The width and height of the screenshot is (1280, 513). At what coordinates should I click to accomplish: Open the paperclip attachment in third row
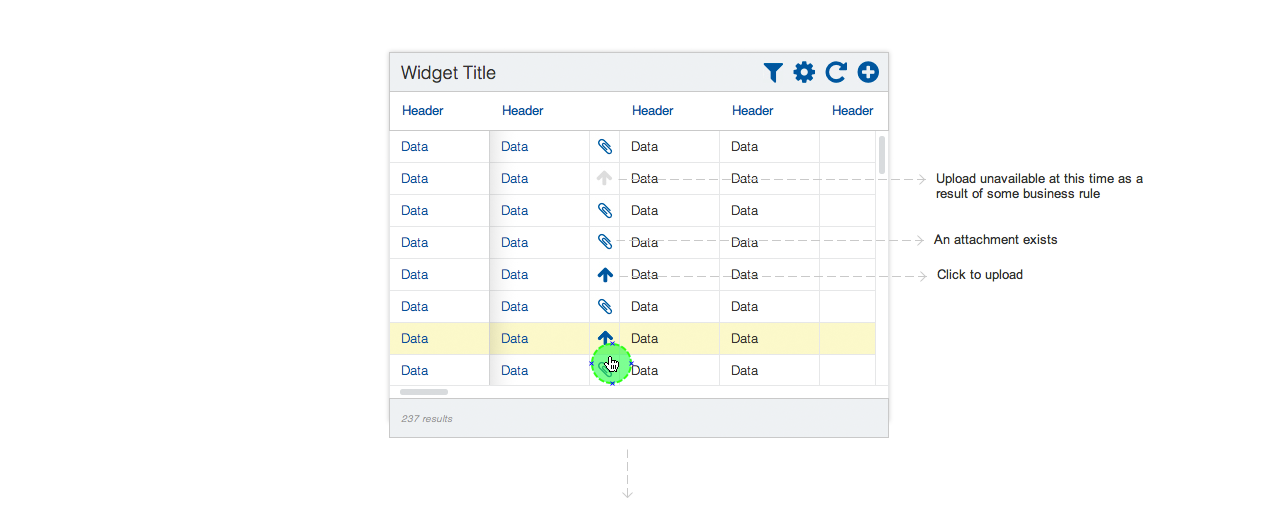pos(605,210)
